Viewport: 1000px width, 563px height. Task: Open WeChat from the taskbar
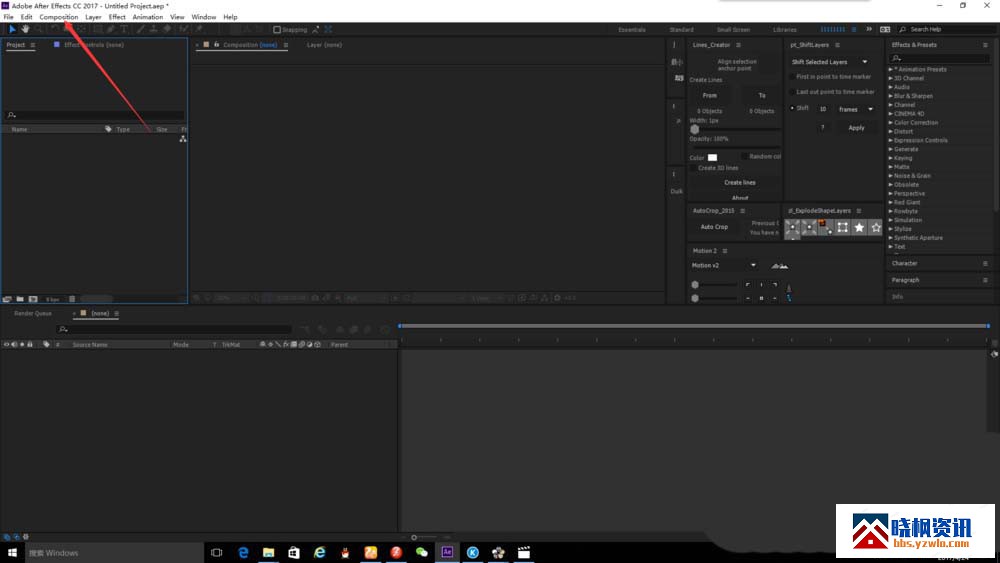(x=422, y=552)
